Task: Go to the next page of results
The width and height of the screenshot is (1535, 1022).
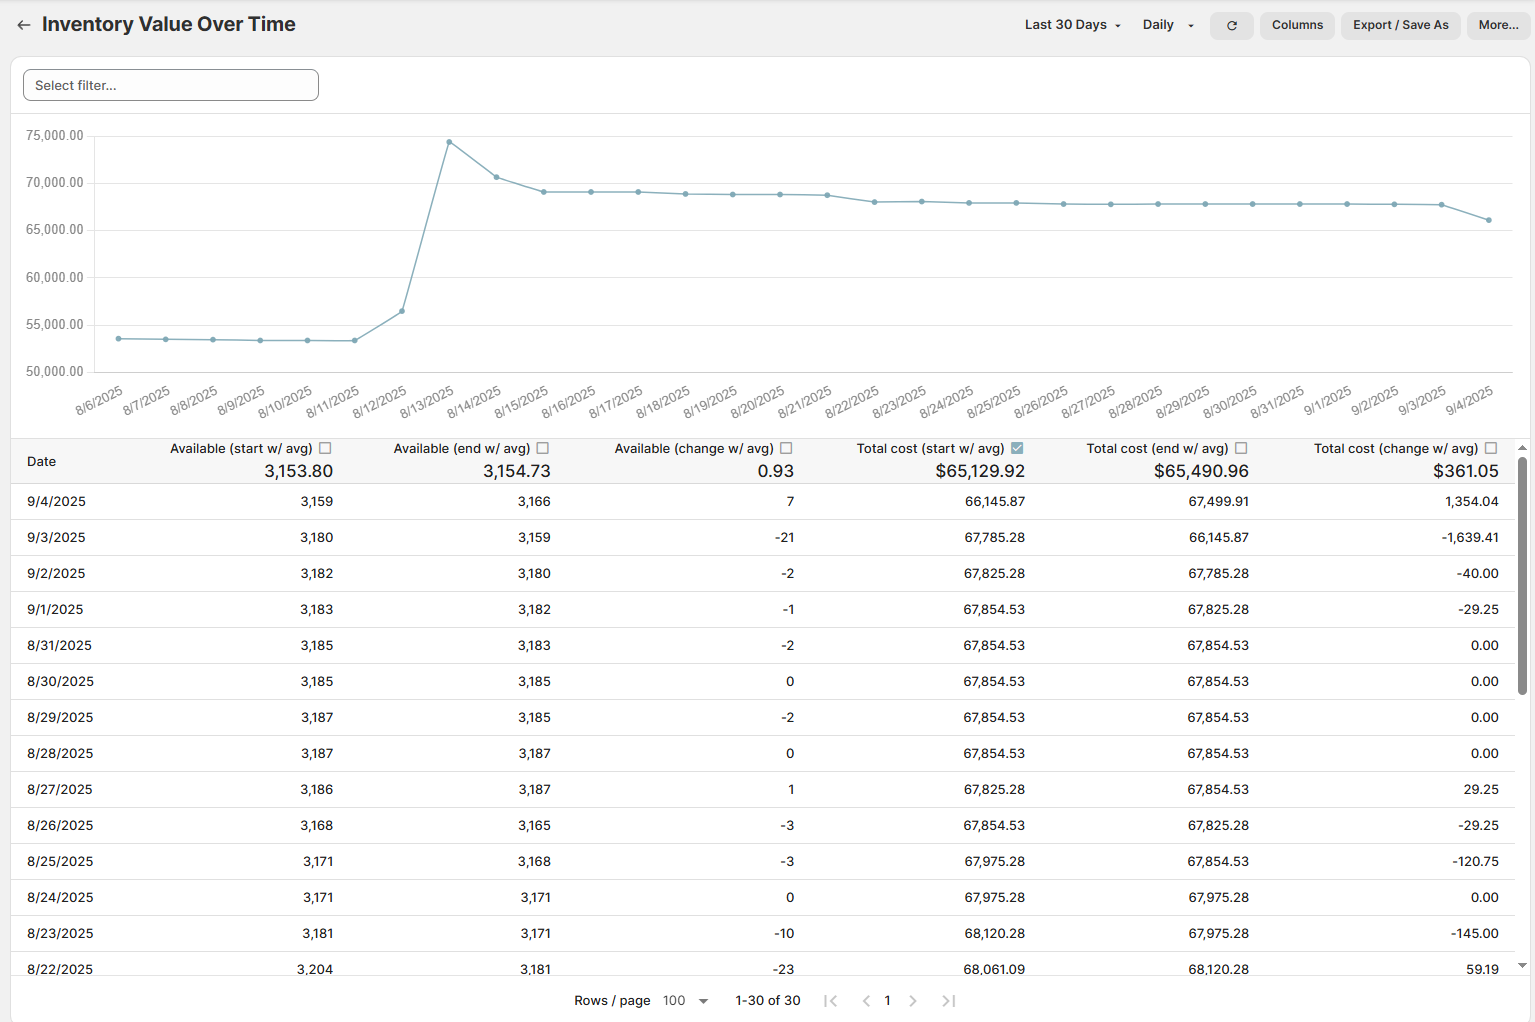Action: coord(912,1001)
